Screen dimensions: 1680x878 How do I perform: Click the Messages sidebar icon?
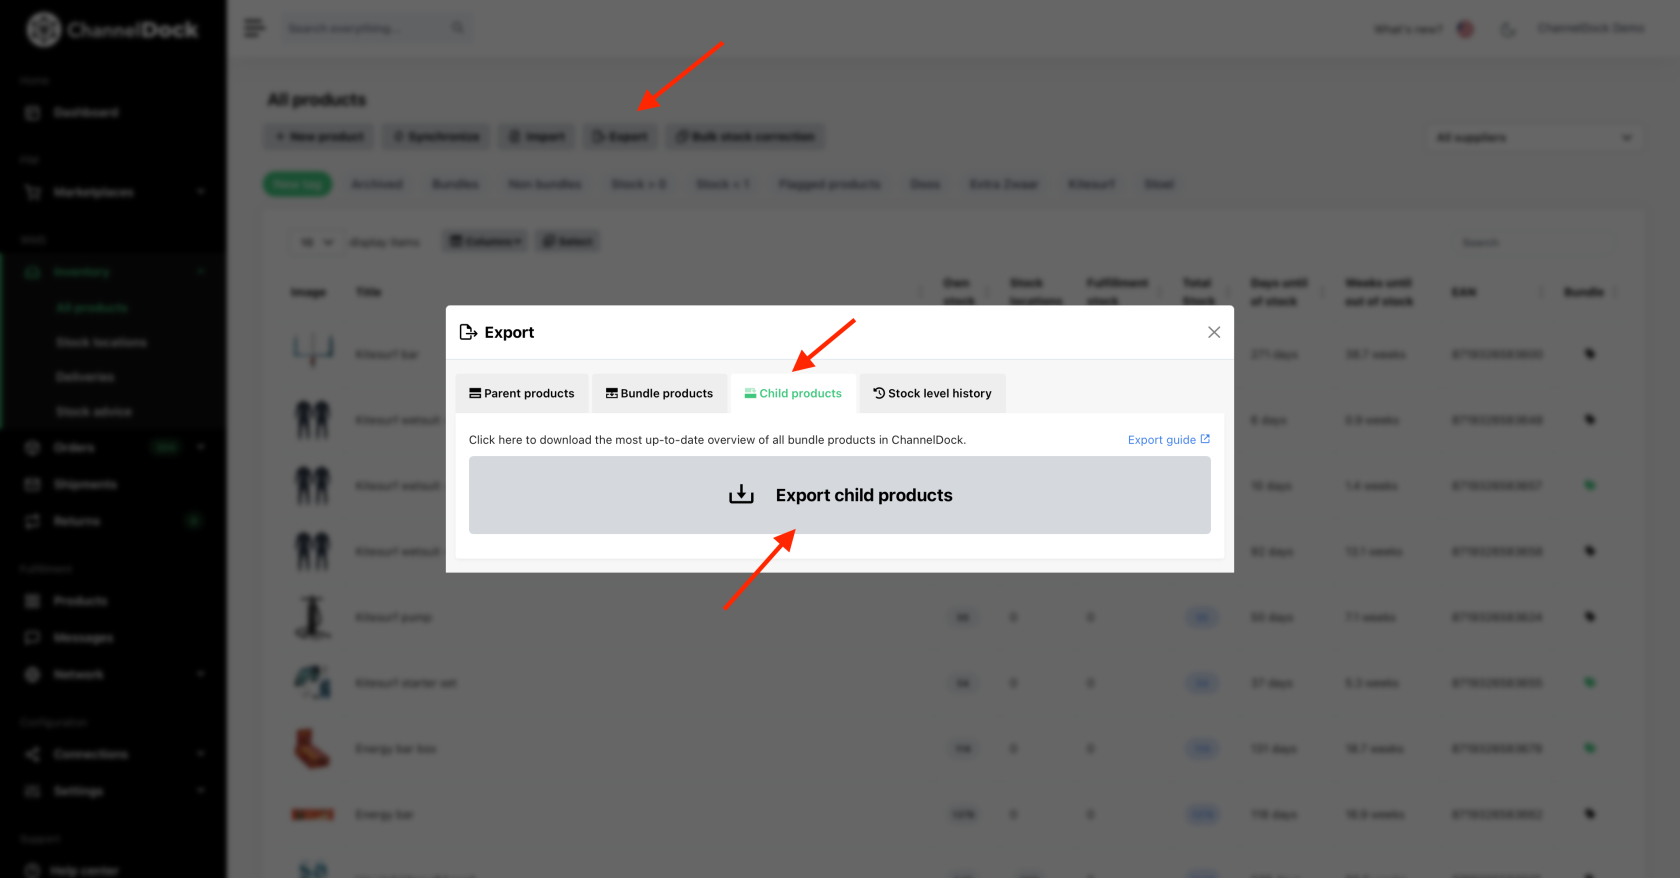(x=32, y=638)
